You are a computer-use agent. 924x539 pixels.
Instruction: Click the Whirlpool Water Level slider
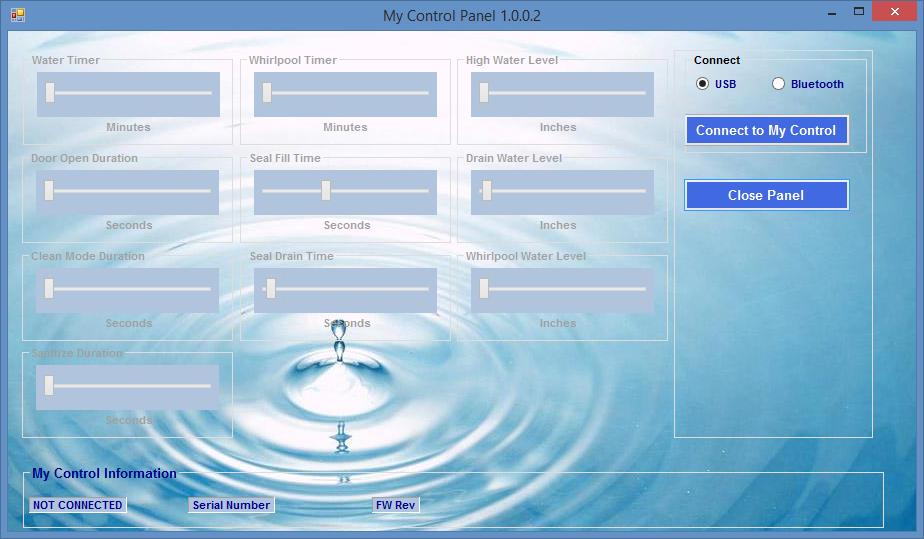point(562,290)
